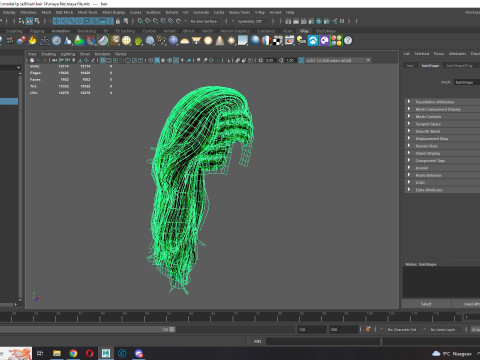Click the lock icon in the status line
Screen dimensions: 480x360
click(118, 21)
